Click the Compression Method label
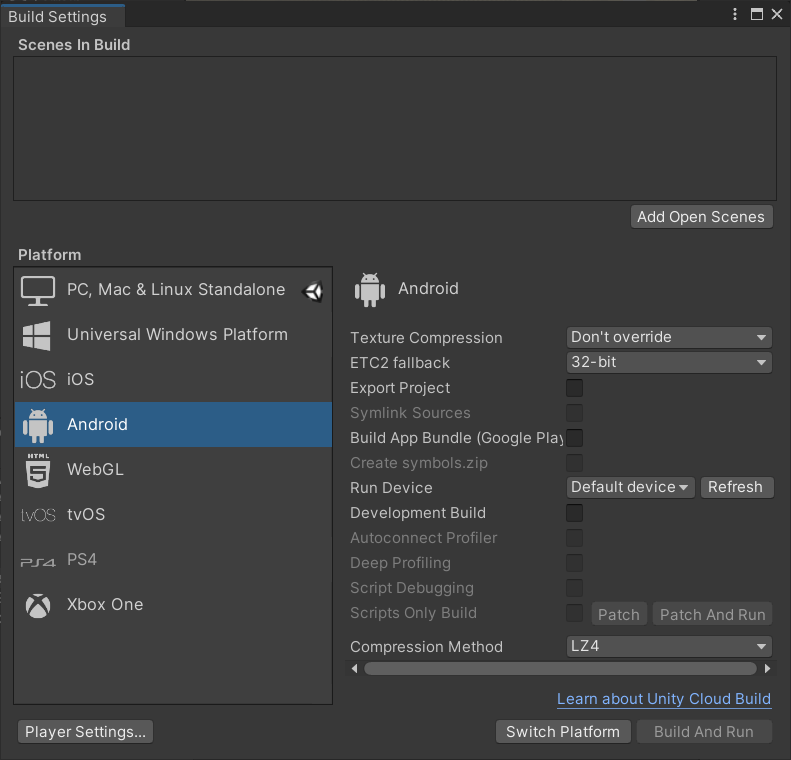This screenshot has height=760, width=791. [x=426, y=647]
